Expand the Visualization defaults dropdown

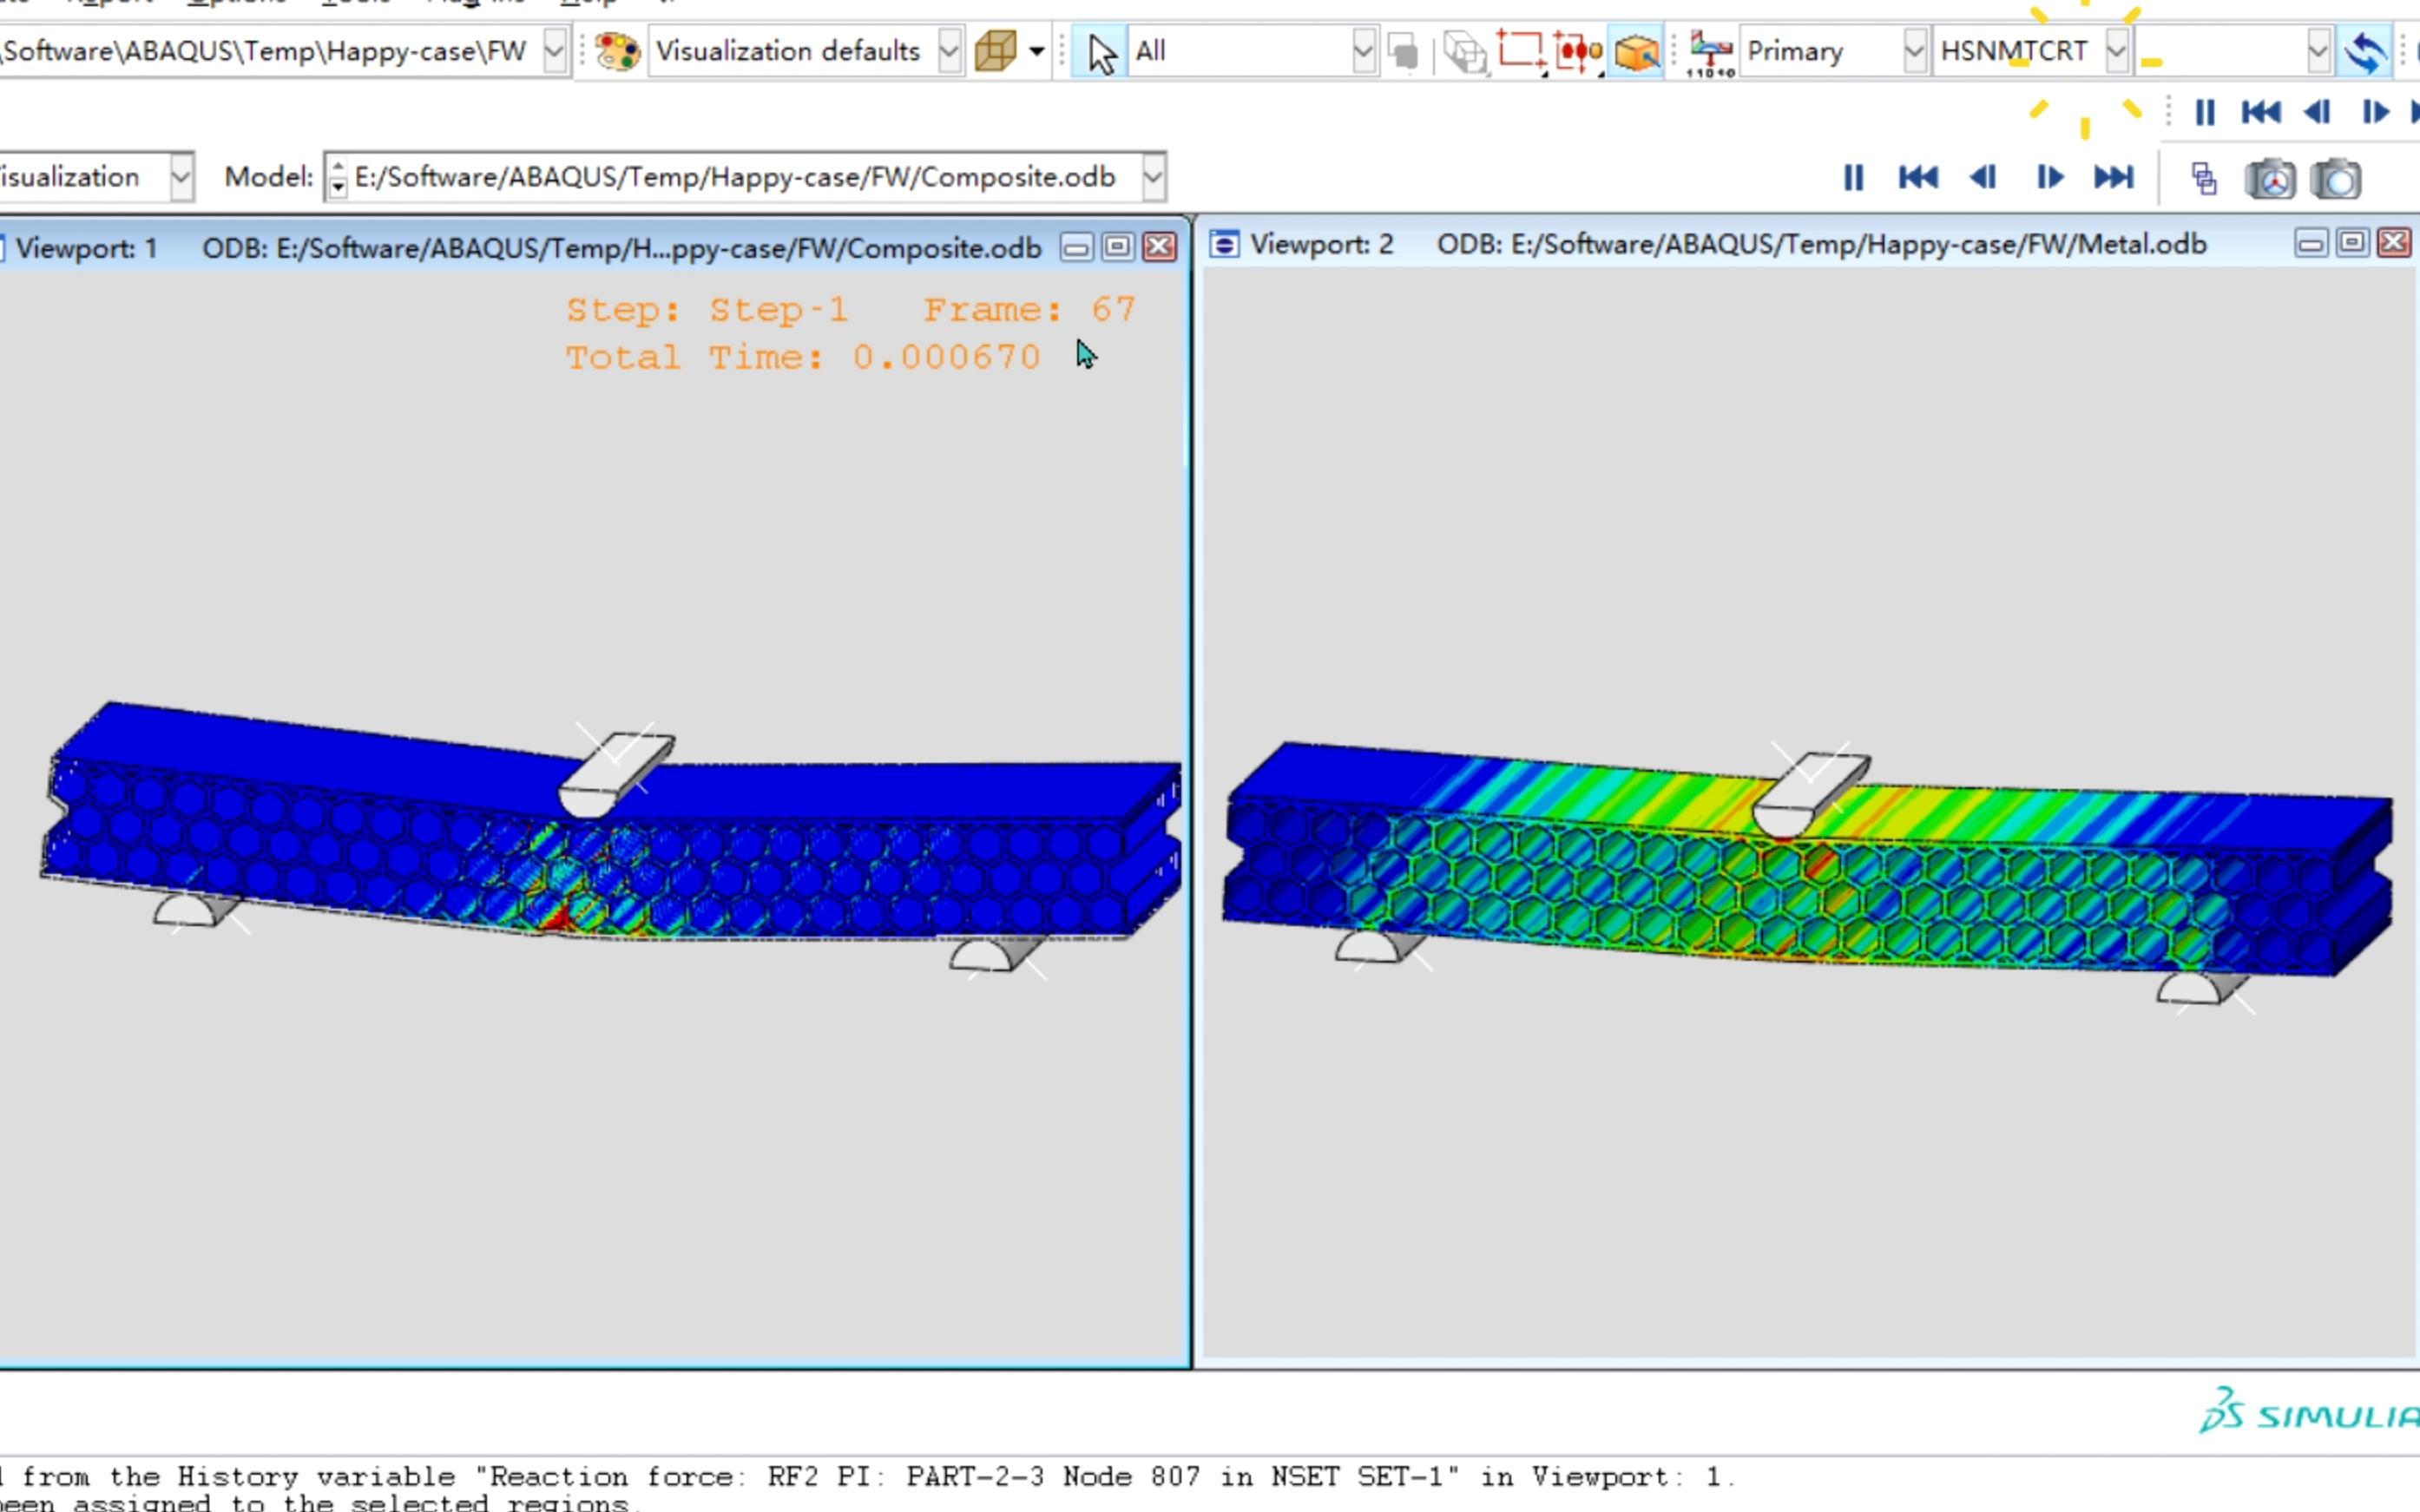tap(948, 50)
